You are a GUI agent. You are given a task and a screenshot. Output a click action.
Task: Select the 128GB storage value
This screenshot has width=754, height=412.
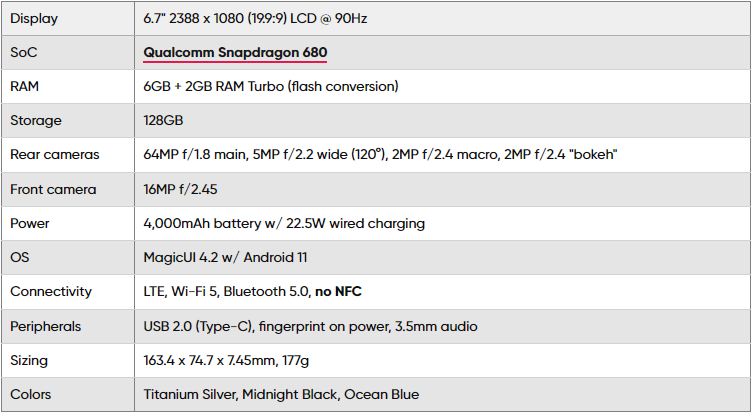[164, 120]
